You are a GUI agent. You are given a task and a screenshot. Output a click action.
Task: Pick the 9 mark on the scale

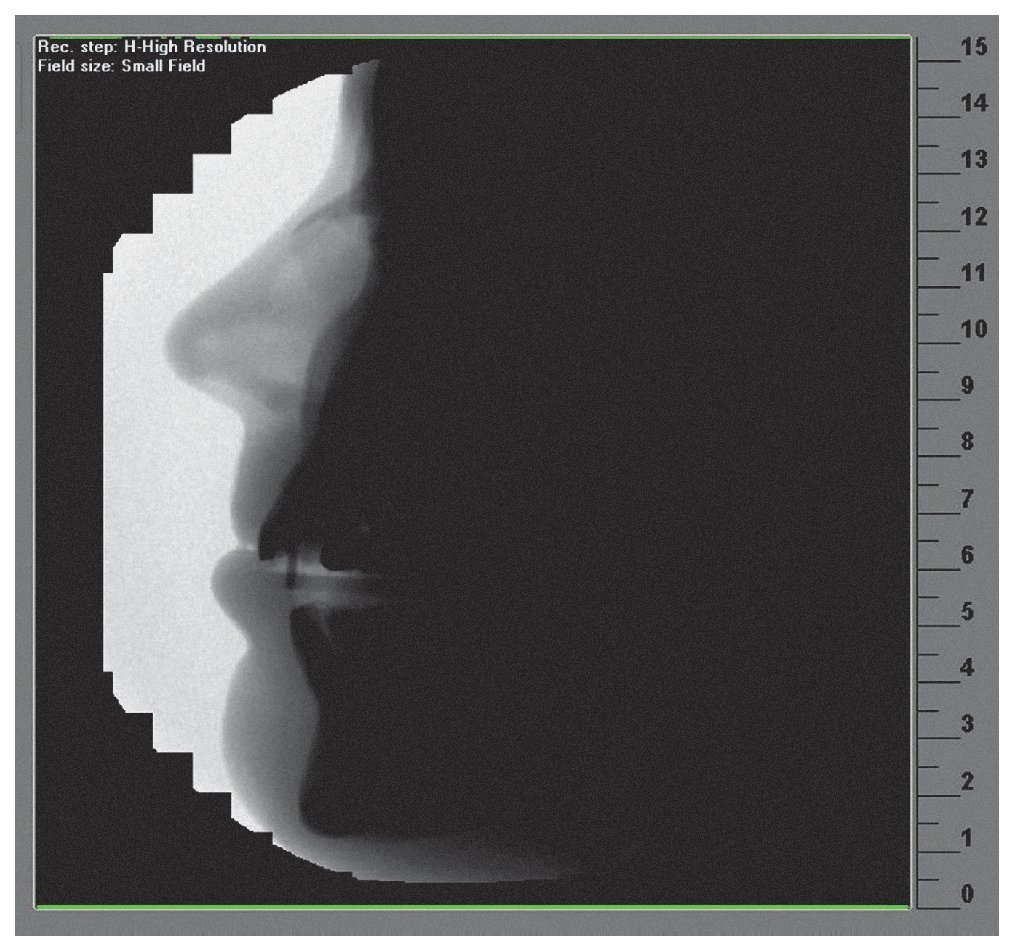pyautogui.click(x=968, y=386)
